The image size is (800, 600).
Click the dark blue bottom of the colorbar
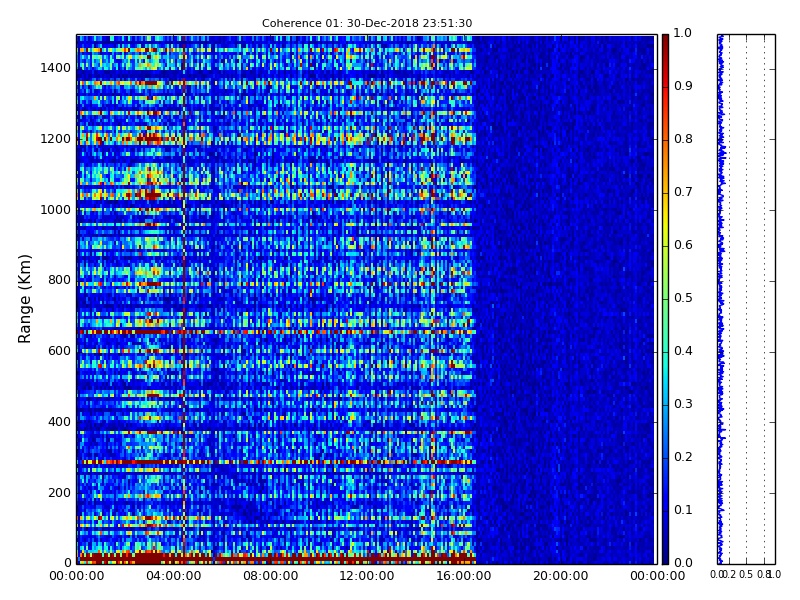coord(665,554)
